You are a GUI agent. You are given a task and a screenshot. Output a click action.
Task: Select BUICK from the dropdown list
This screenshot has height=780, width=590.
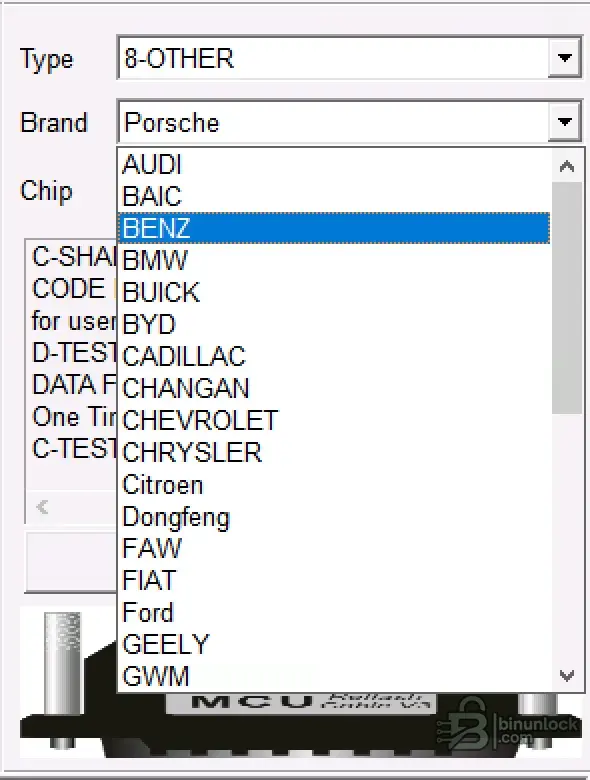point(334,292)
